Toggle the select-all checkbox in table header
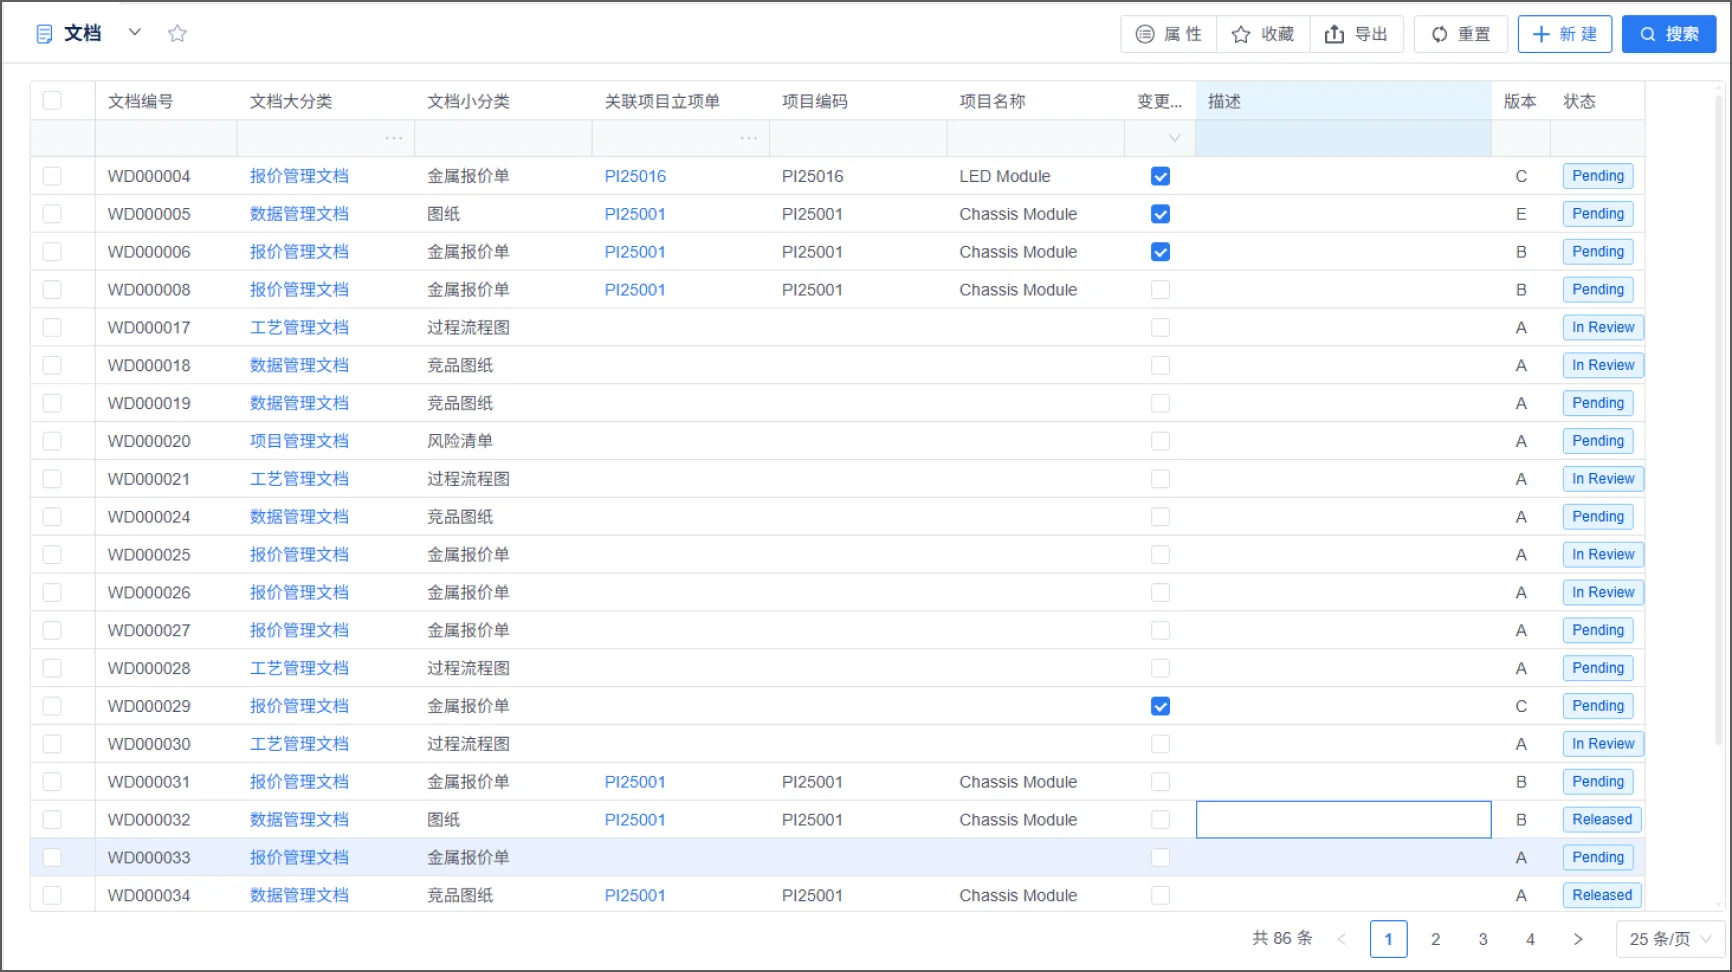1732x972 pixels. click(x=52, y=101)
